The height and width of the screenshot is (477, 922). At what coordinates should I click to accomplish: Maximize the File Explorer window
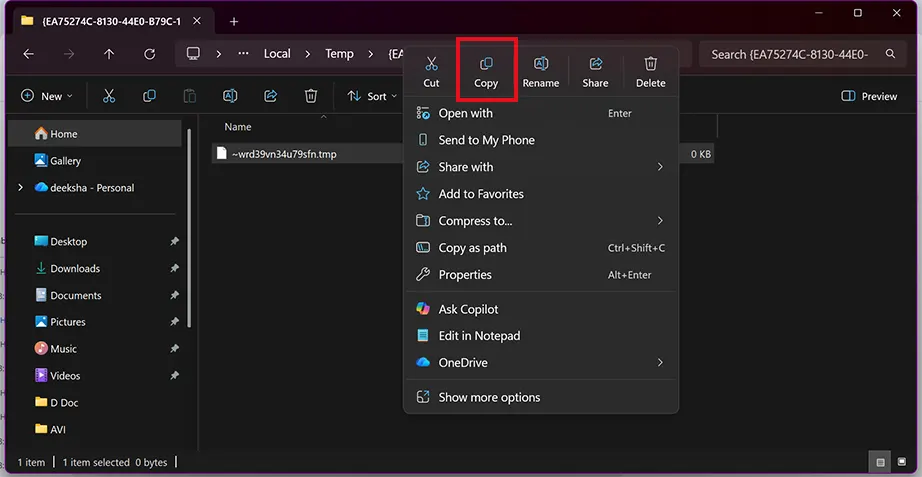pos(858,13)
